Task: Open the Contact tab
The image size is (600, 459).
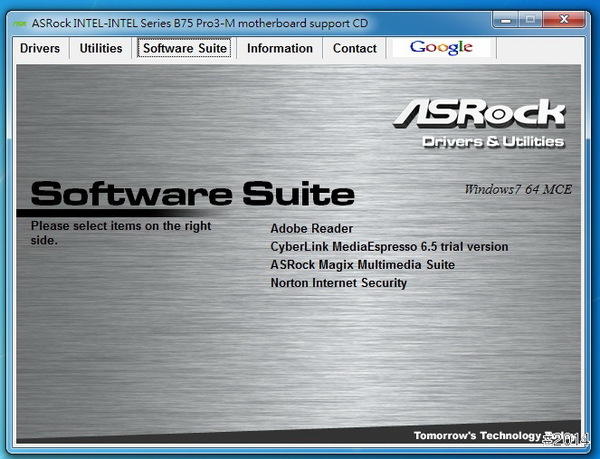Action: (x=355, y=48)
